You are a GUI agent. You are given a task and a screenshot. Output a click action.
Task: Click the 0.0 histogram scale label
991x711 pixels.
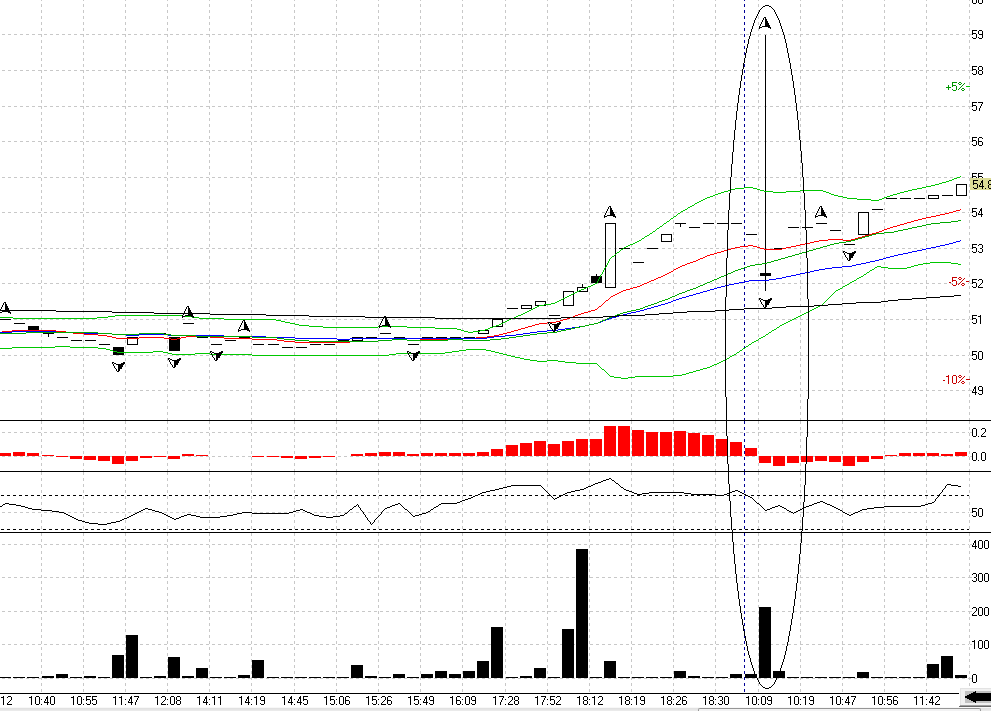pos(979,456)
